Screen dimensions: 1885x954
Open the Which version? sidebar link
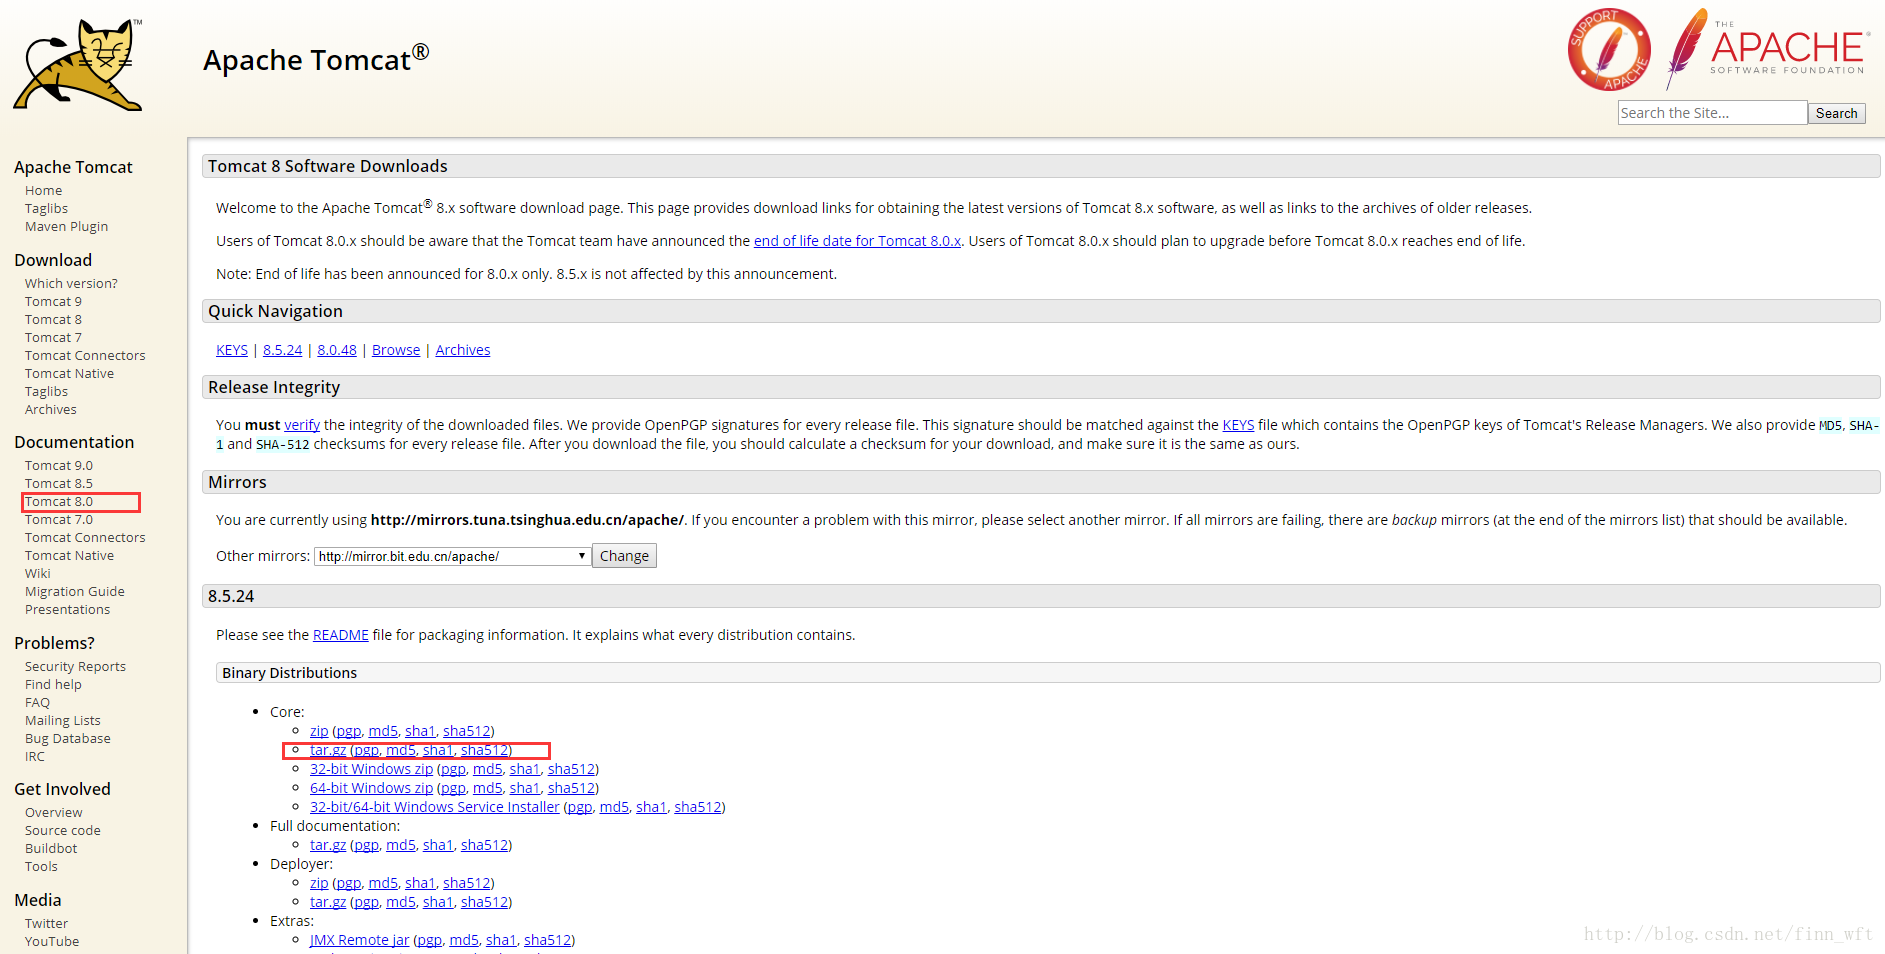pos(71,284)
